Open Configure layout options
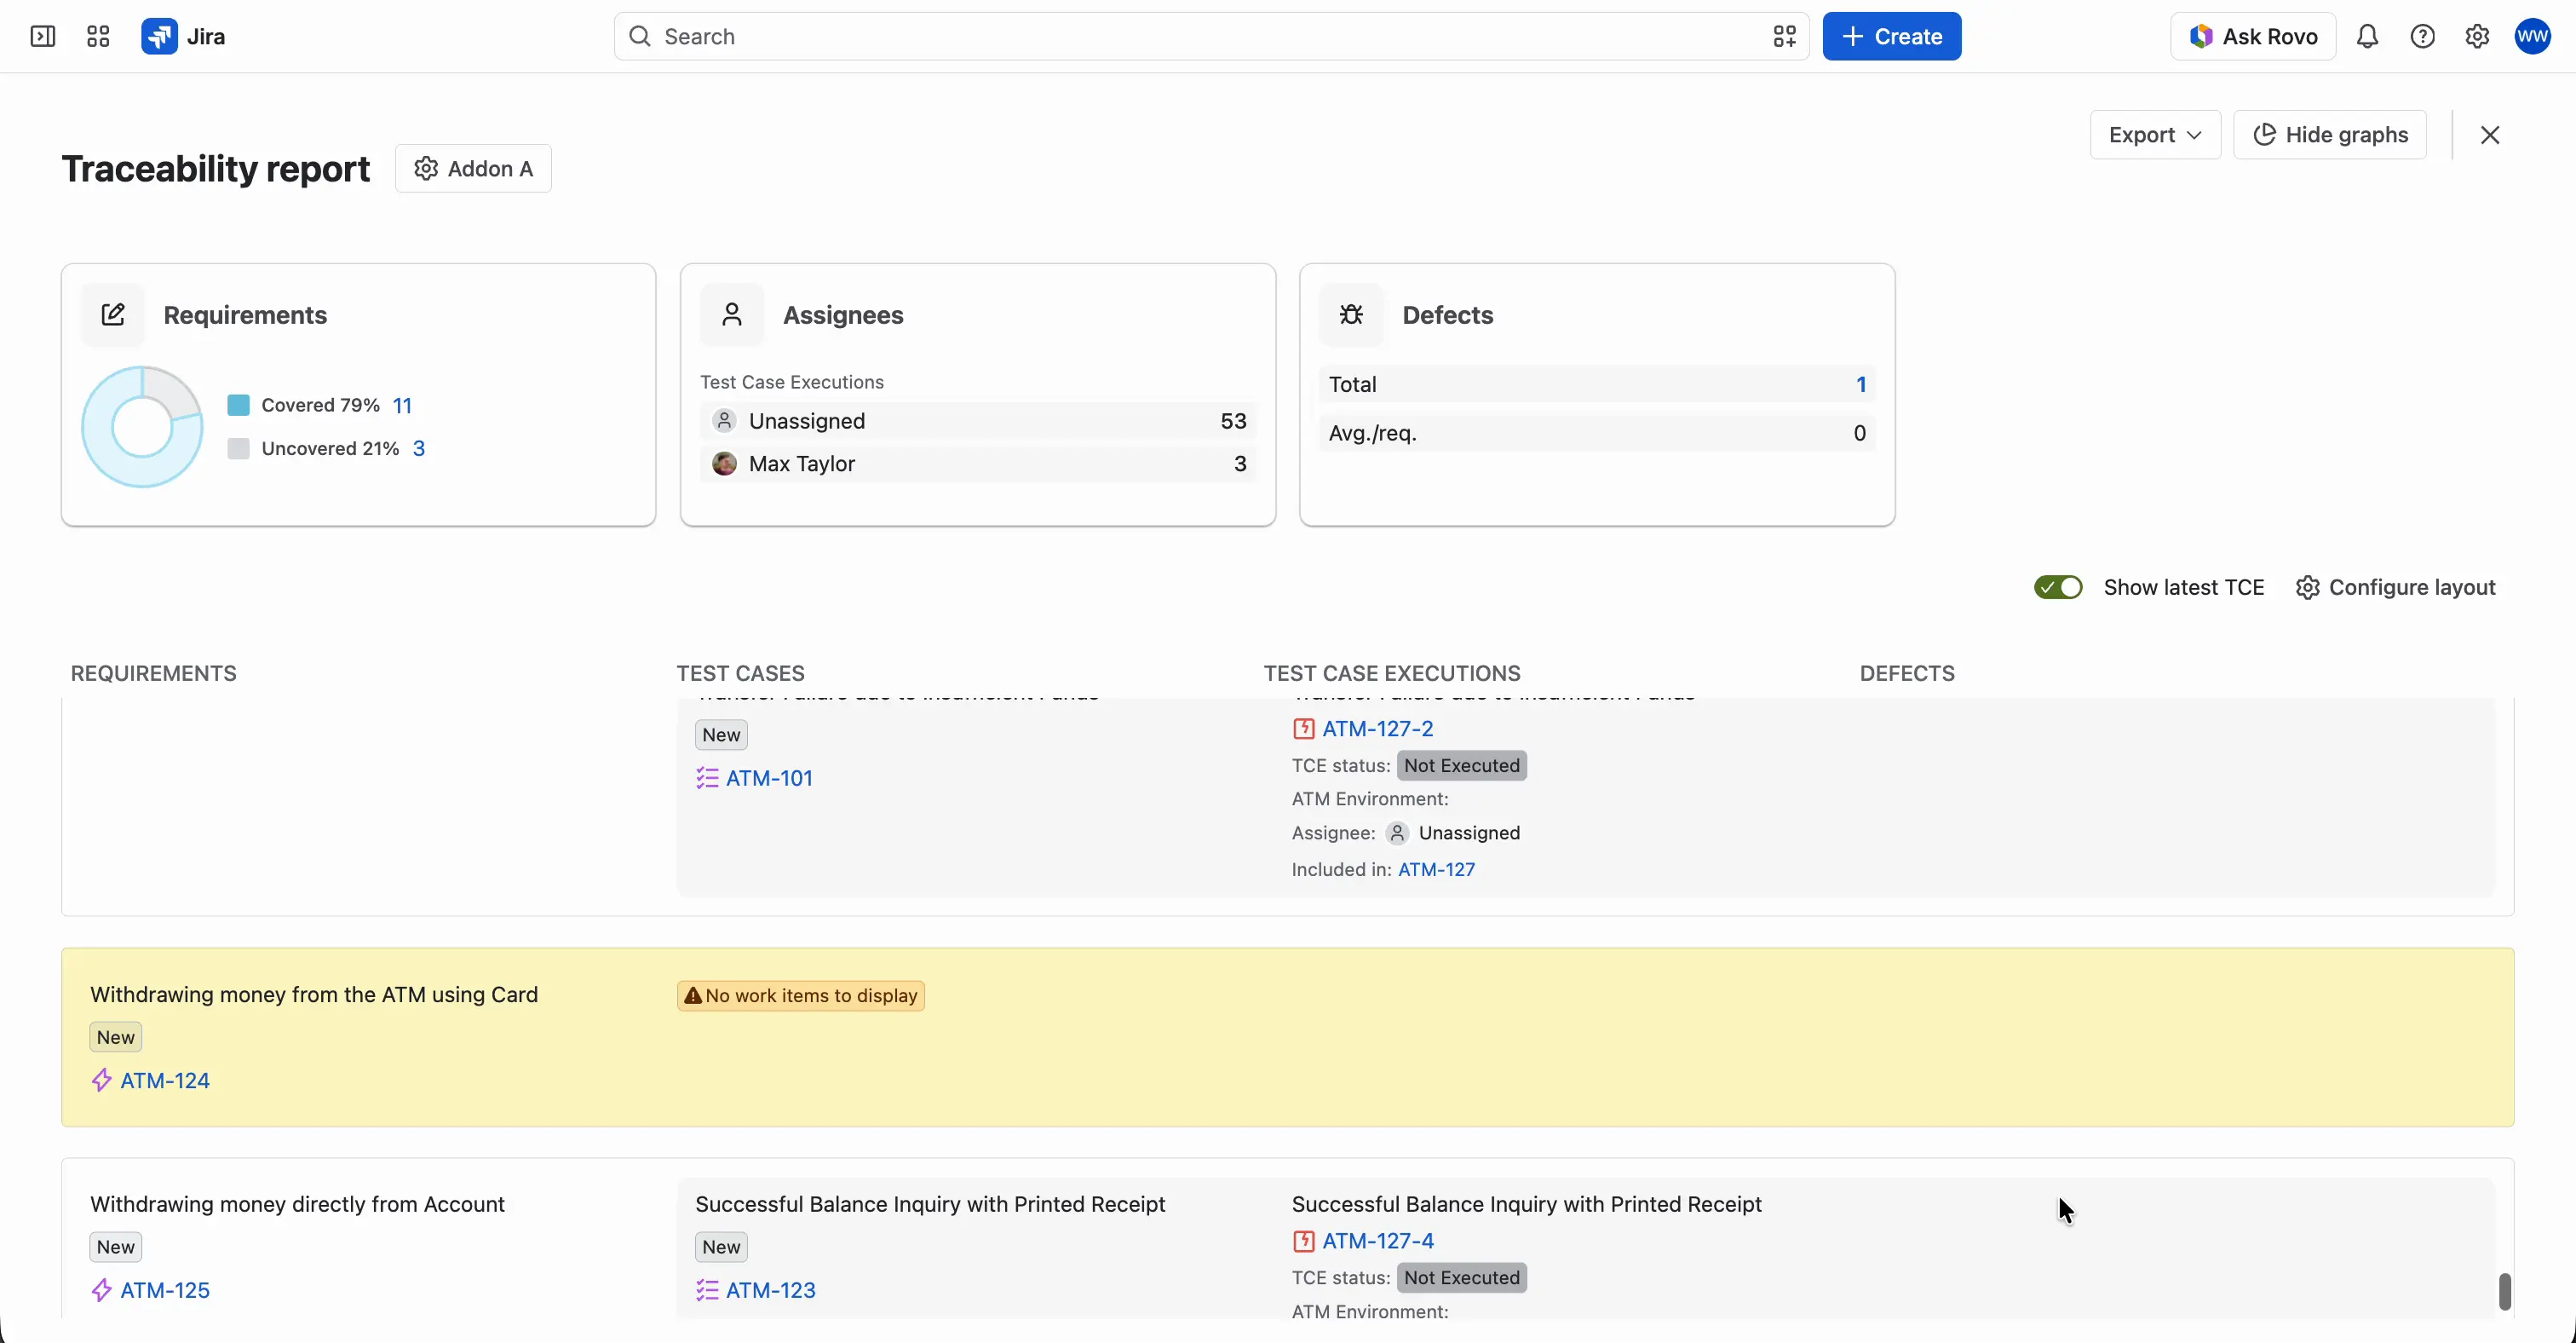The image size is (2576, 1343). click(x=2395, y=588)
